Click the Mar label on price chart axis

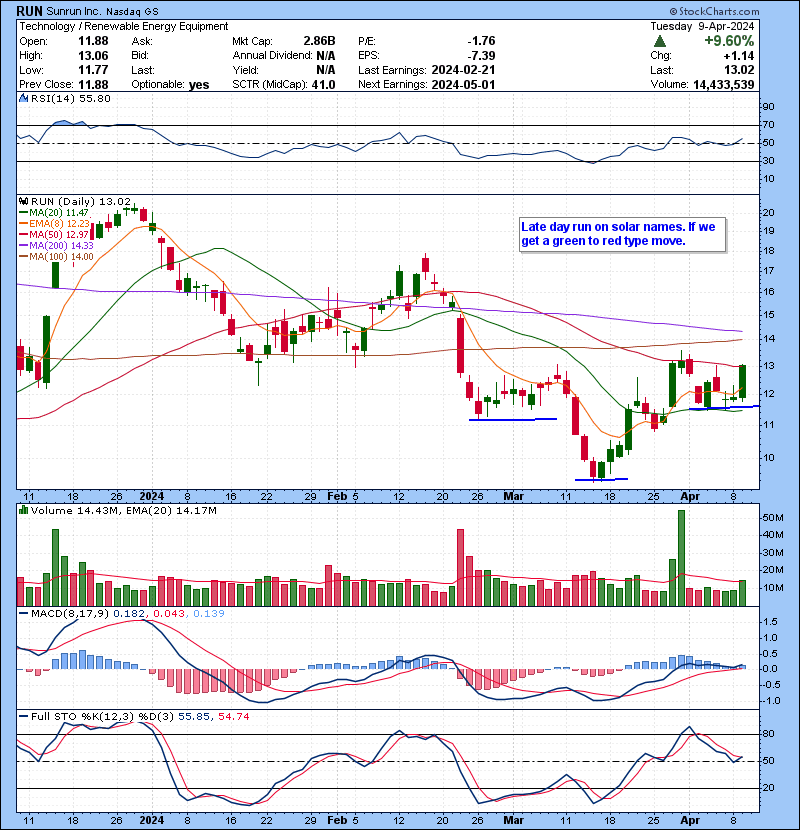click(513, 497)
